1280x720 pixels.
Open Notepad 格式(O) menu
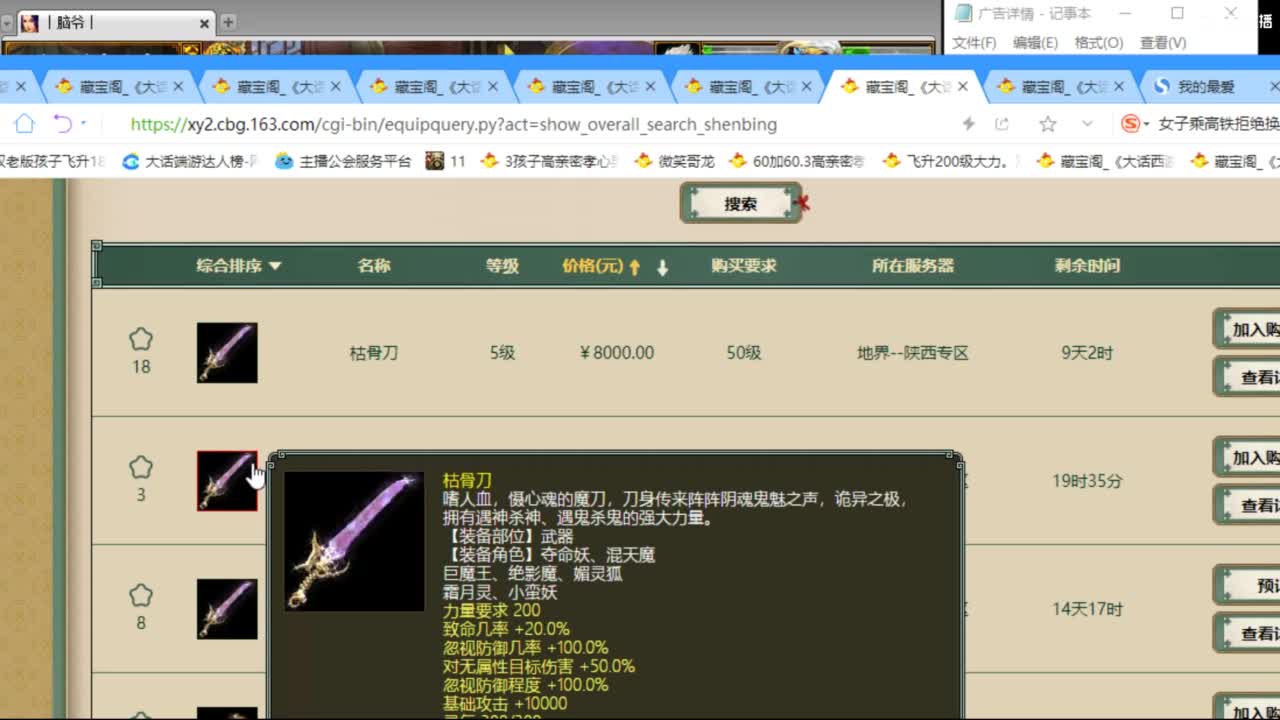coord(1099,43)
